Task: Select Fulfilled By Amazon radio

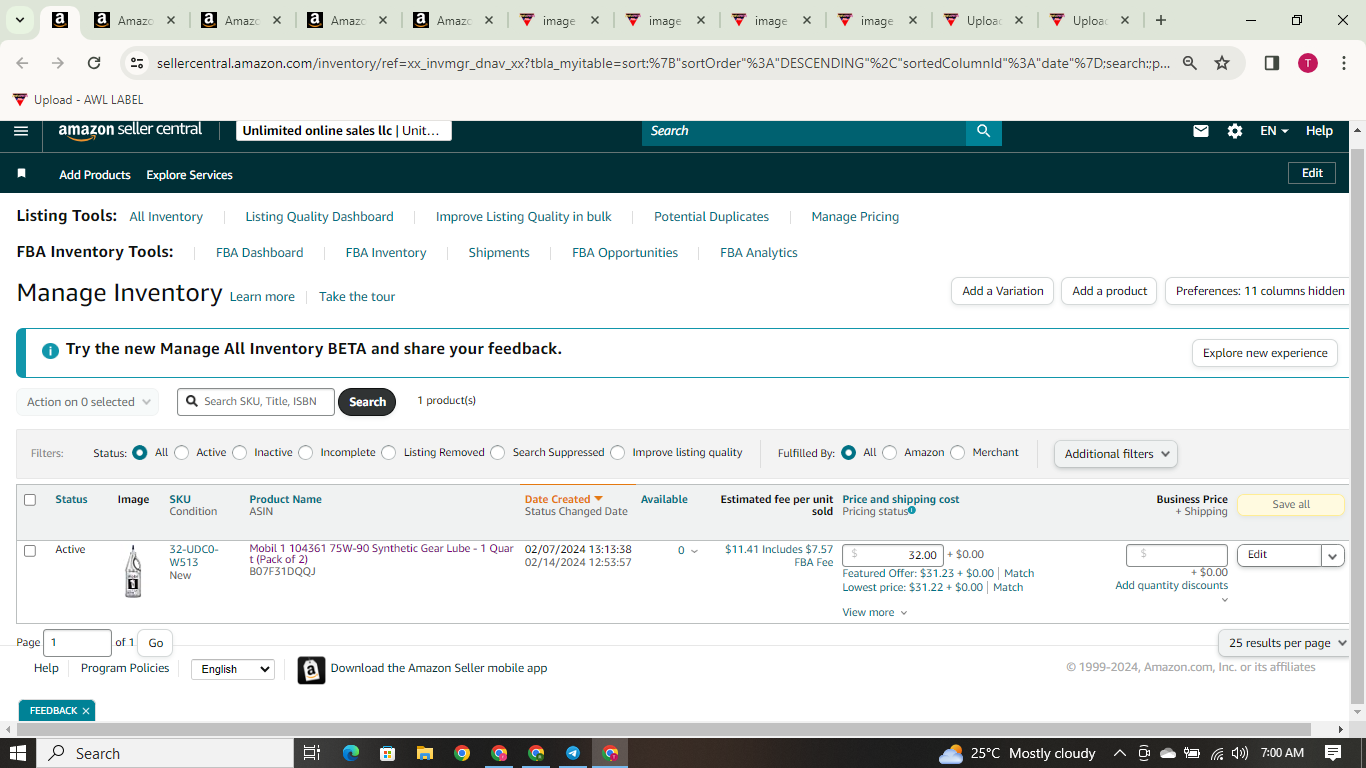Action: pos(890,453)
